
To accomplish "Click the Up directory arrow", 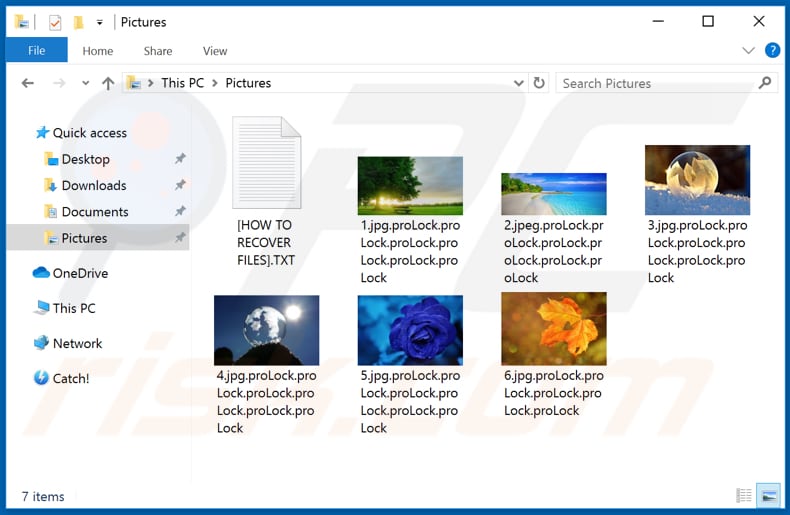I will point(106,83).
